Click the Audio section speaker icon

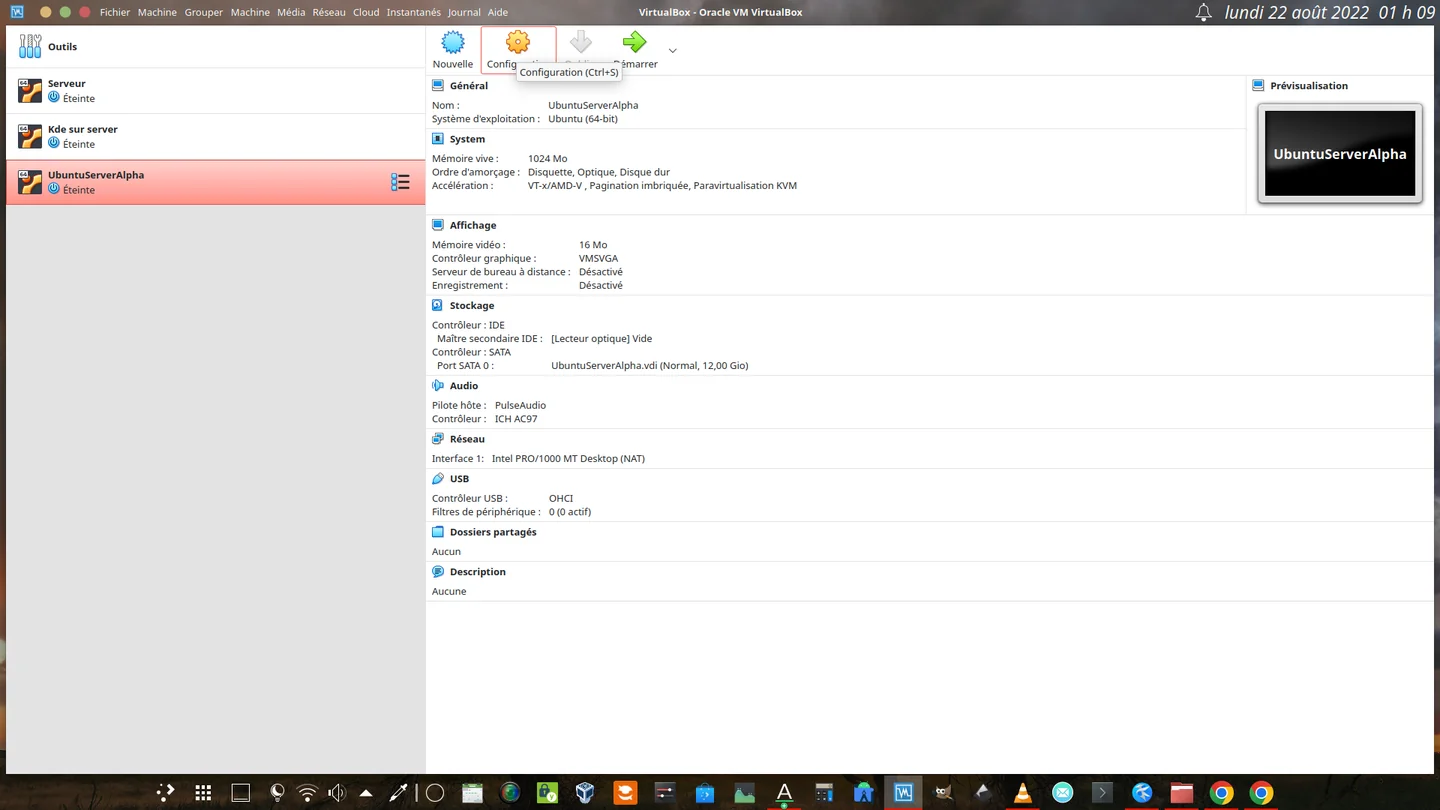point(438,385)
